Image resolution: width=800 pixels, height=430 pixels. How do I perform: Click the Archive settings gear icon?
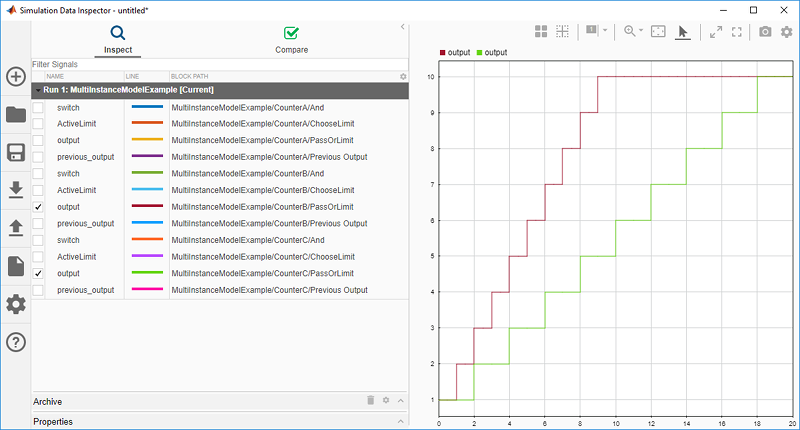click(386, 400)
